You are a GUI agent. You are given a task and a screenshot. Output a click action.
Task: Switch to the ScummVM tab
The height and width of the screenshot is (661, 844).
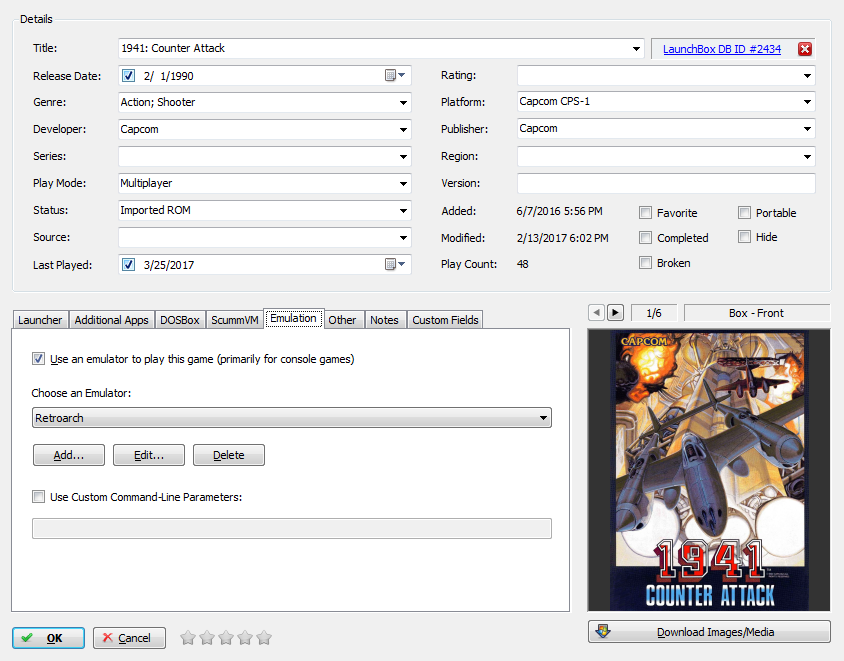235,320
